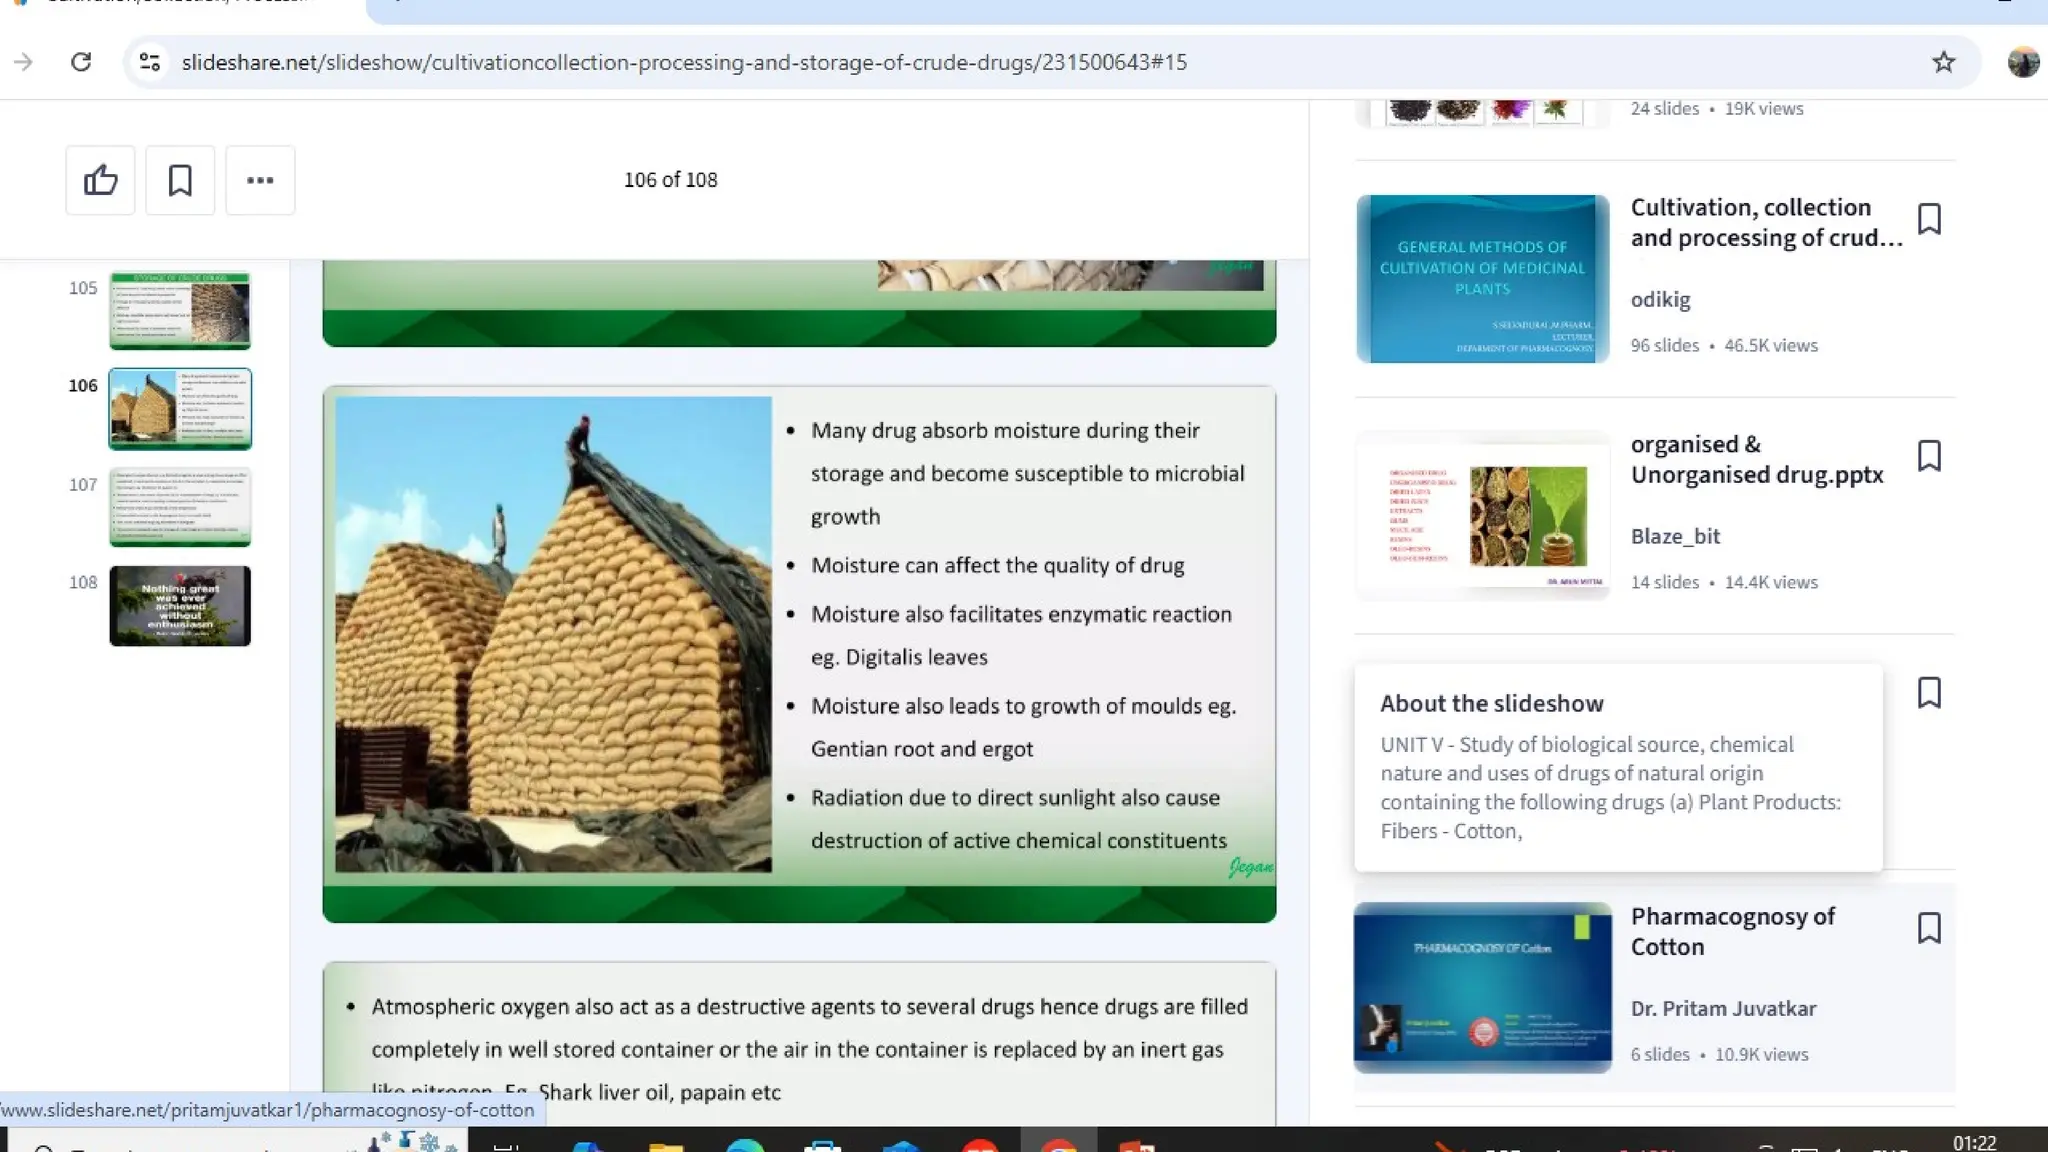Open the browser profile avatar
This screenshot has height=1152, width=2048.
2022,62
